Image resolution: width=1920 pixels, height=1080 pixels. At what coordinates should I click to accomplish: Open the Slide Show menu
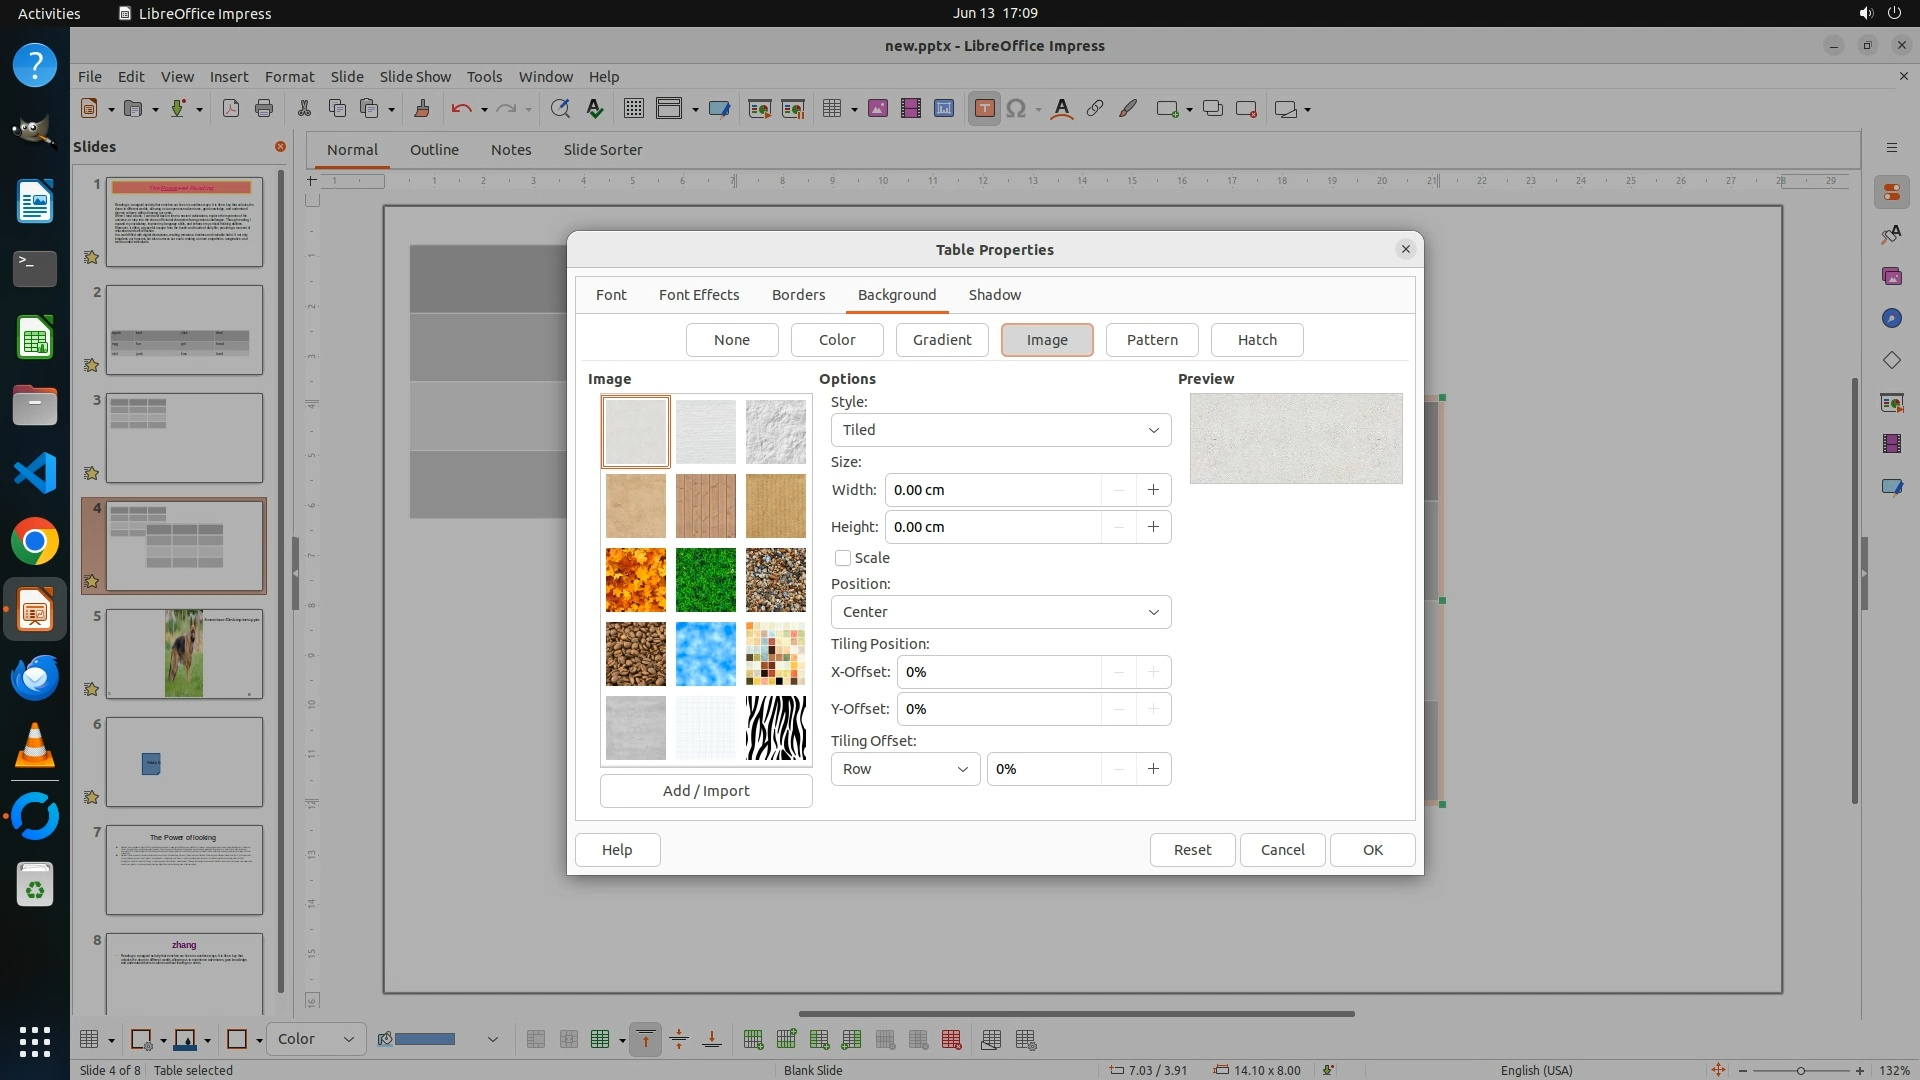(x=415, y=77)
